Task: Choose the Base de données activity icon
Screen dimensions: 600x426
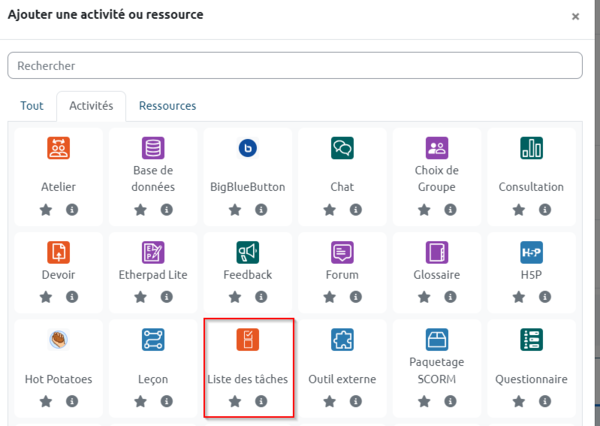Action: [x=153, y=148]
